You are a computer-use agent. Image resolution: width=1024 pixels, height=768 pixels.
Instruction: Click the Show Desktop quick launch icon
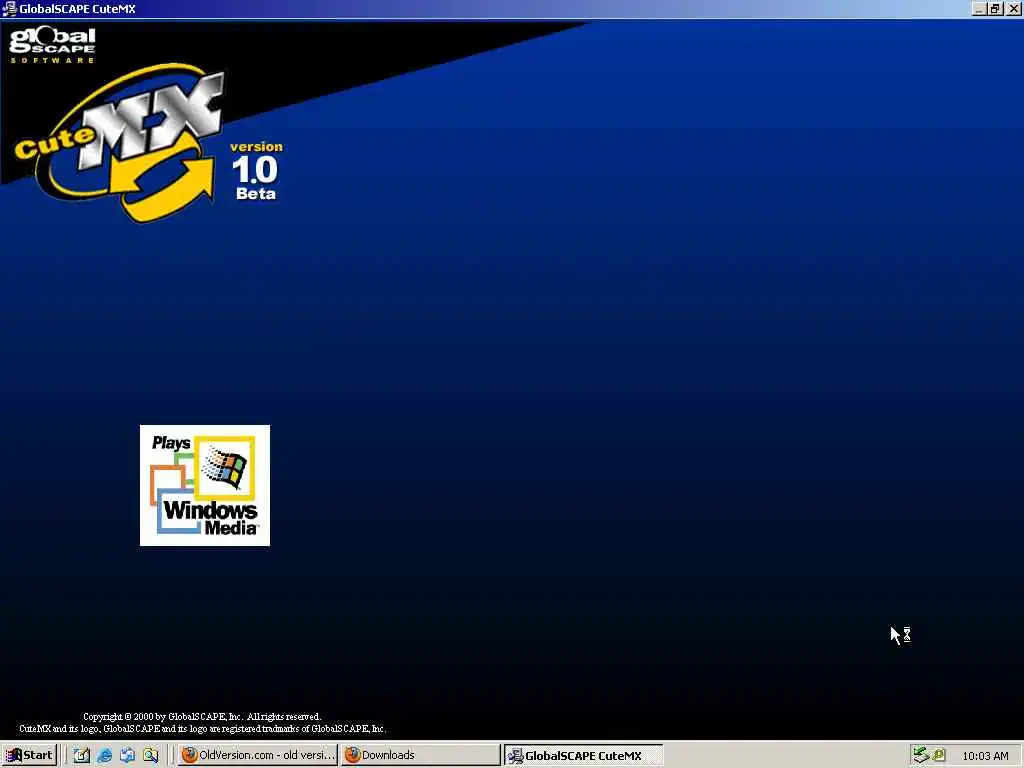[81, 756]
